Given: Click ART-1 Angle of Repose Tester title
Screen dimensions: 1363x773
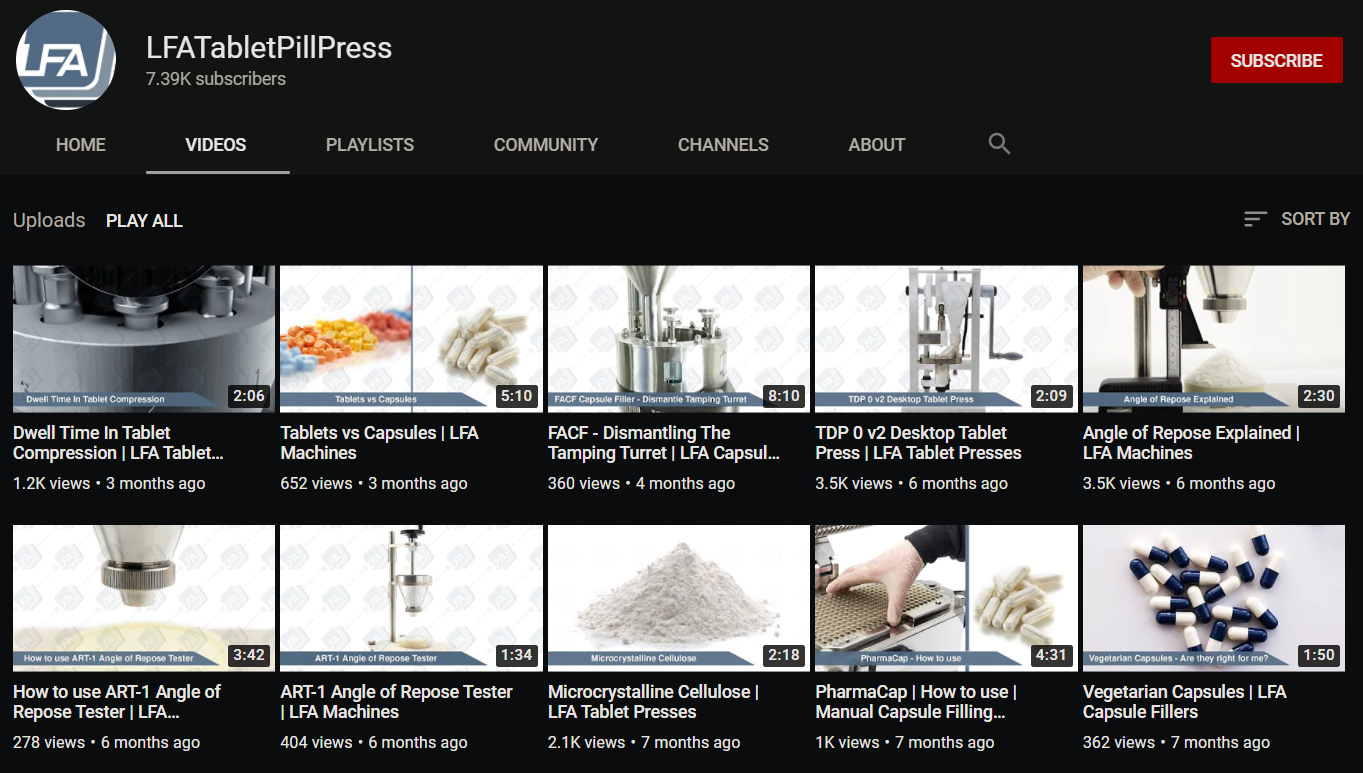Looking at the screenshot, I should [x=396, y=702].
